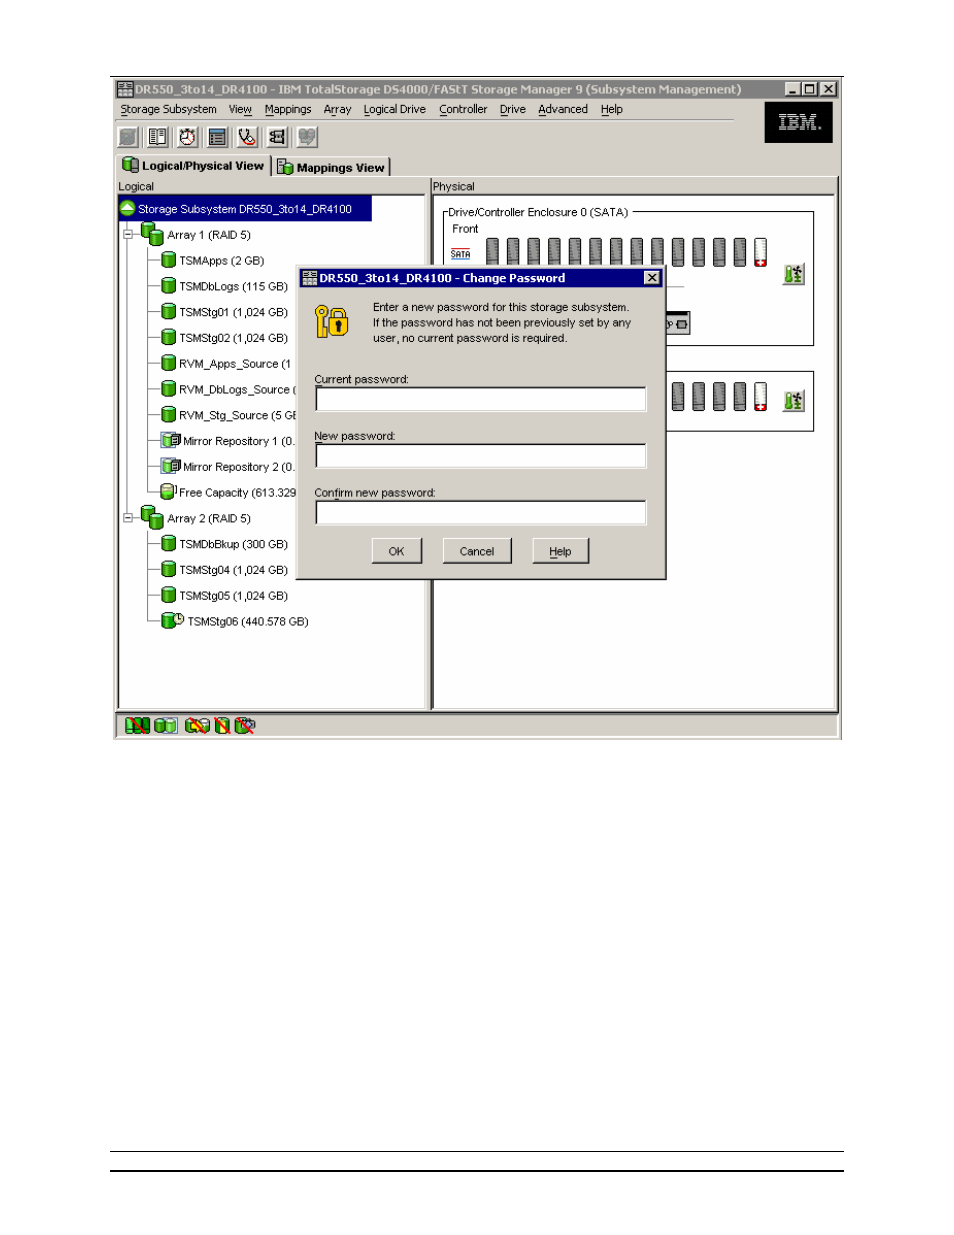Open the Storage Subsystem menu
Viewport: 954px width, 1235px height.
[x=168, y=110]
